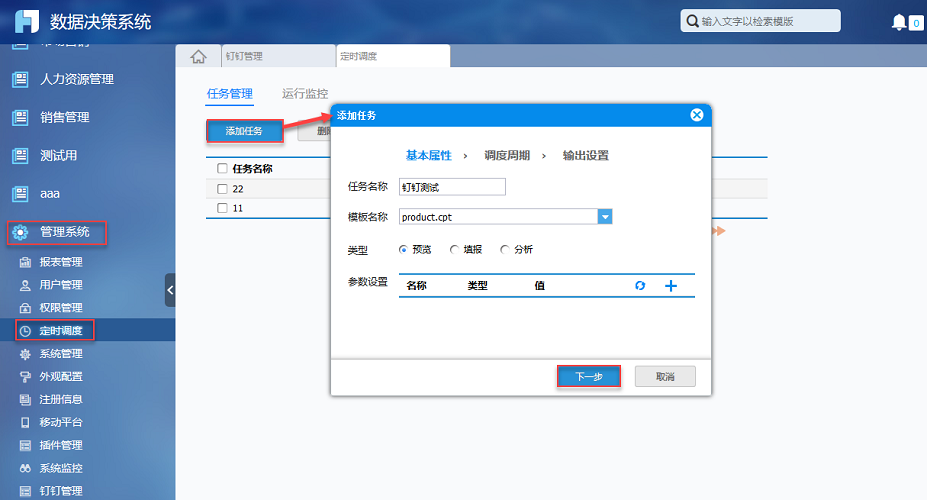Image resolution: width=927 pixels, height=500 pixels.
Task: Click the 定时调度 clock icon
Action: point(25,331)
